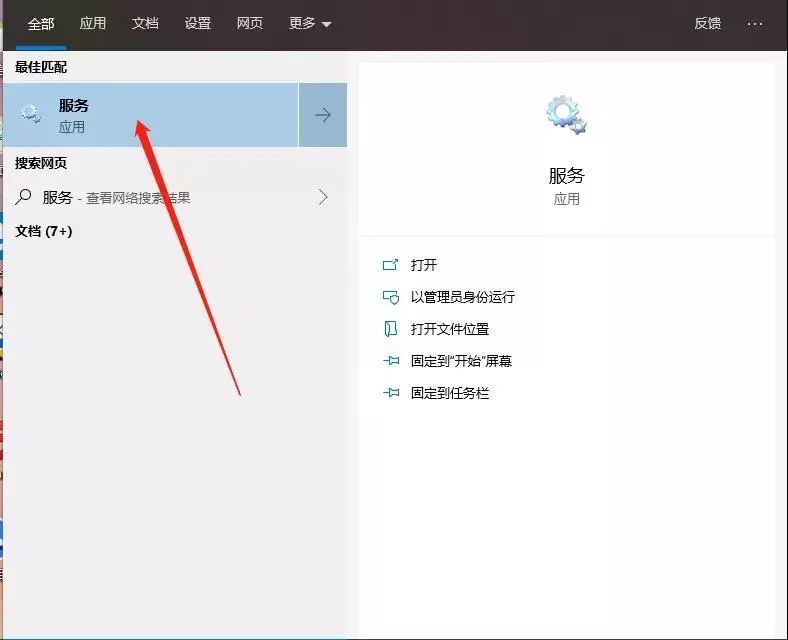Switch to the 文档 tab
788x640 pixels.
coord(145,24)
